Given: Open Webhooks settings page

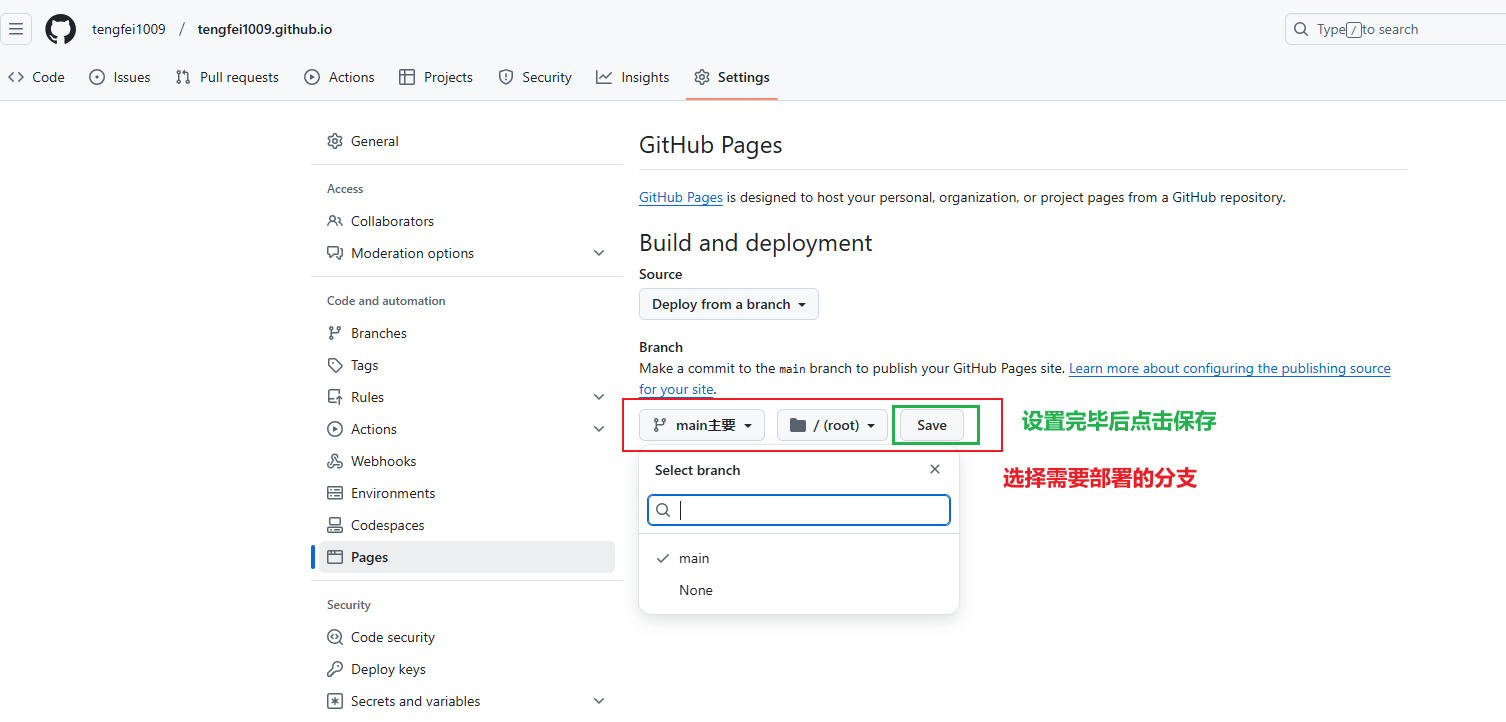Looking at the screenshot, I should pyautogui.click(x=467, y=461).
